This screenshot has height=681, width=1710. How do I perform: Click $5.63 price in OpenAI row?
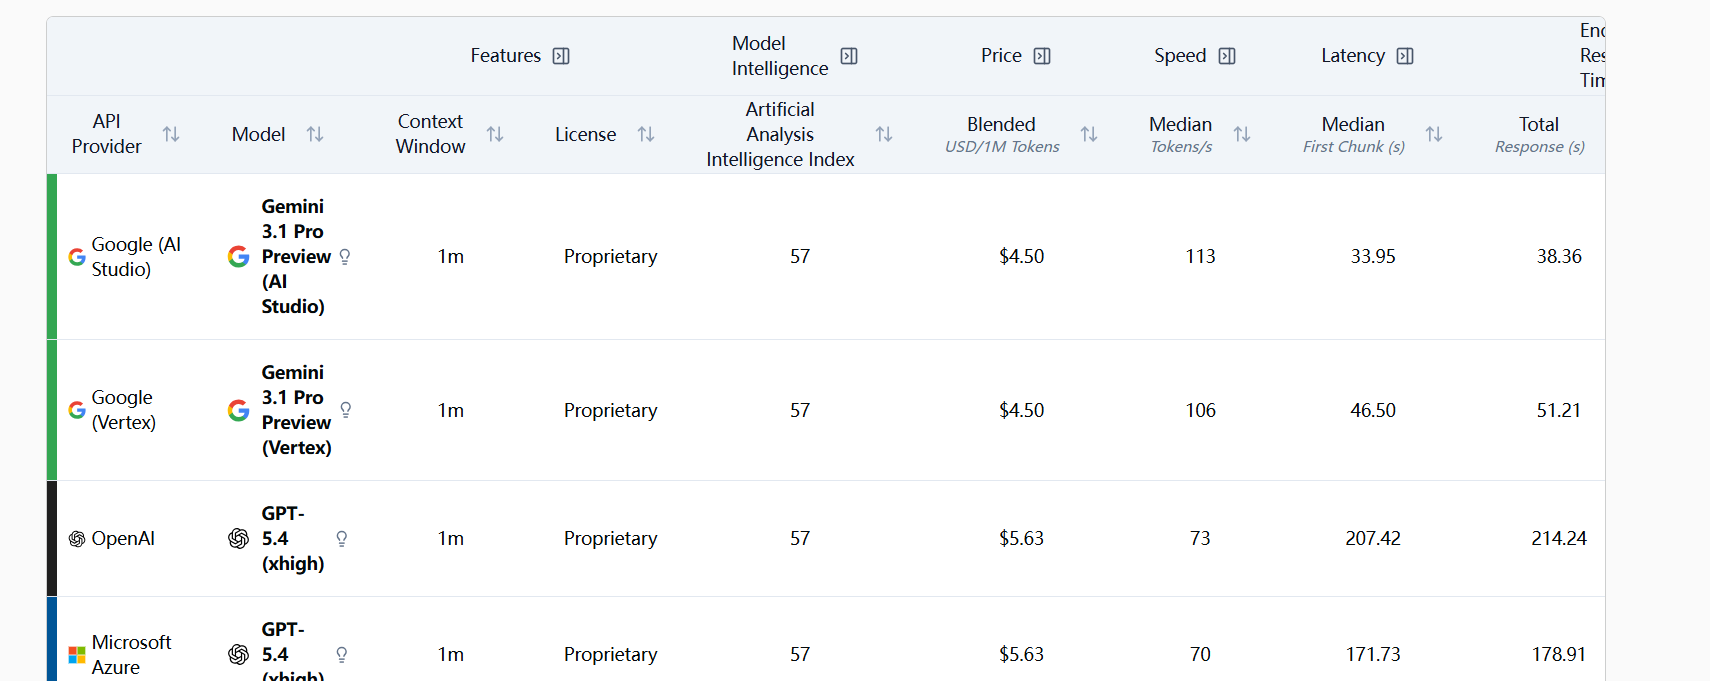pos(1021,539)
